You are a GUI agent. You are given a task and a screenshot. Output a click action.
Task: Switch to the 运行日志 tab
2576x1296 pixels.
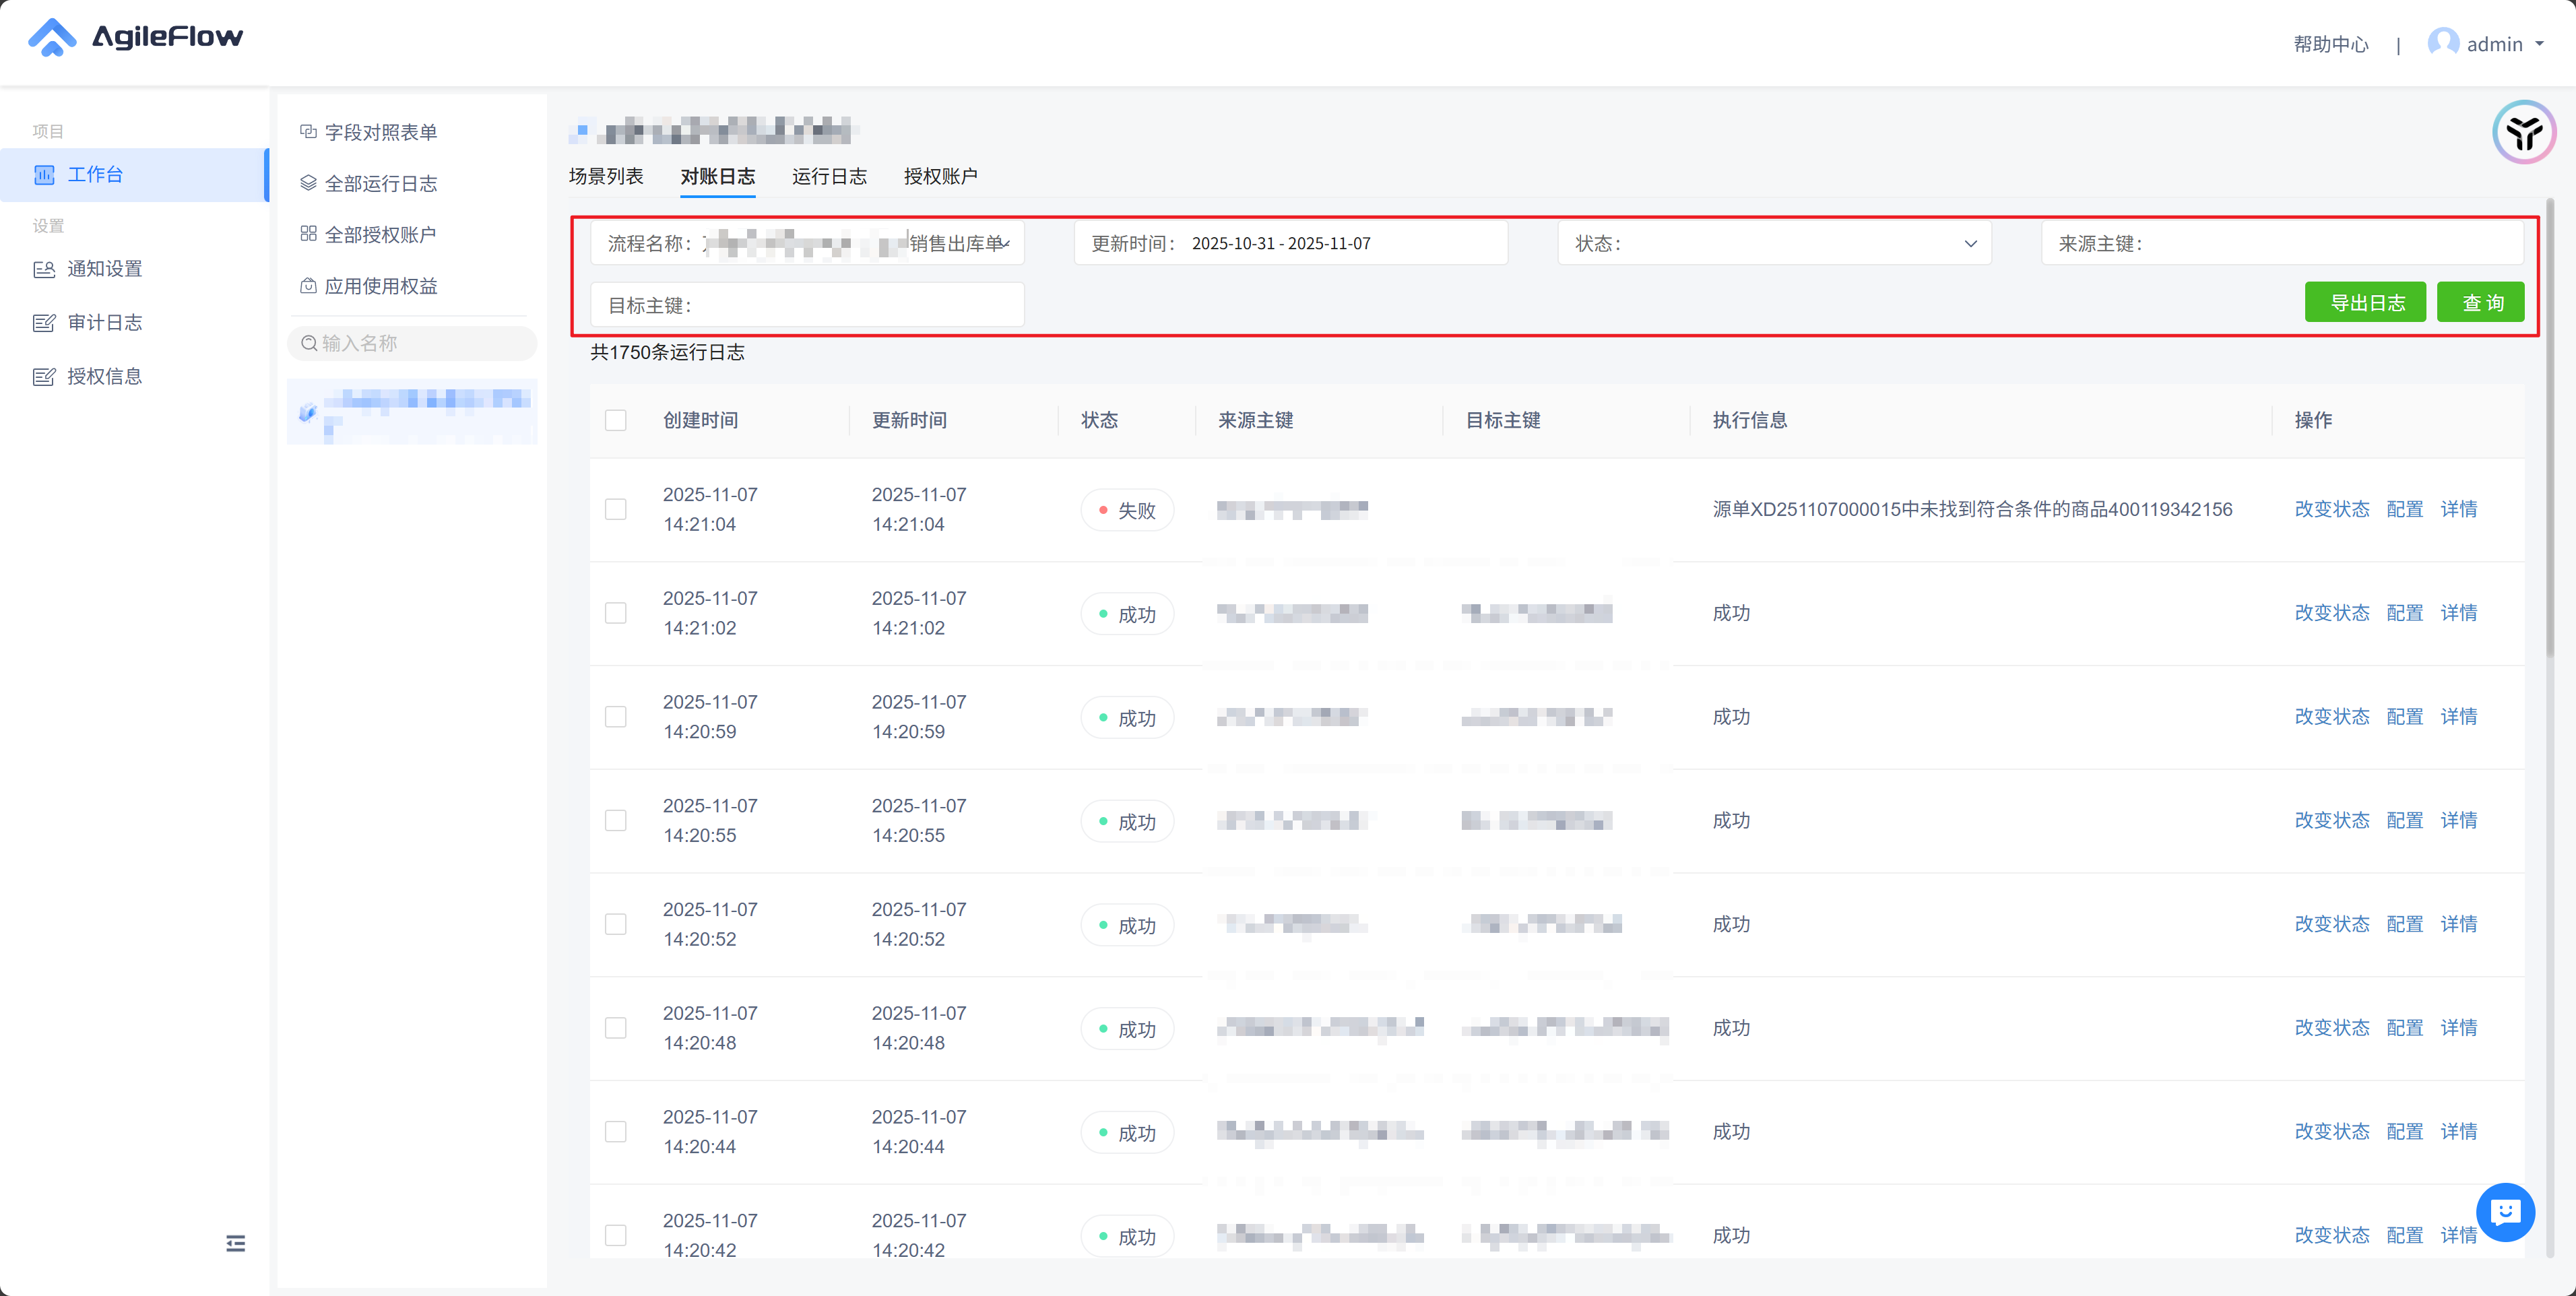[x=829, y=177]
